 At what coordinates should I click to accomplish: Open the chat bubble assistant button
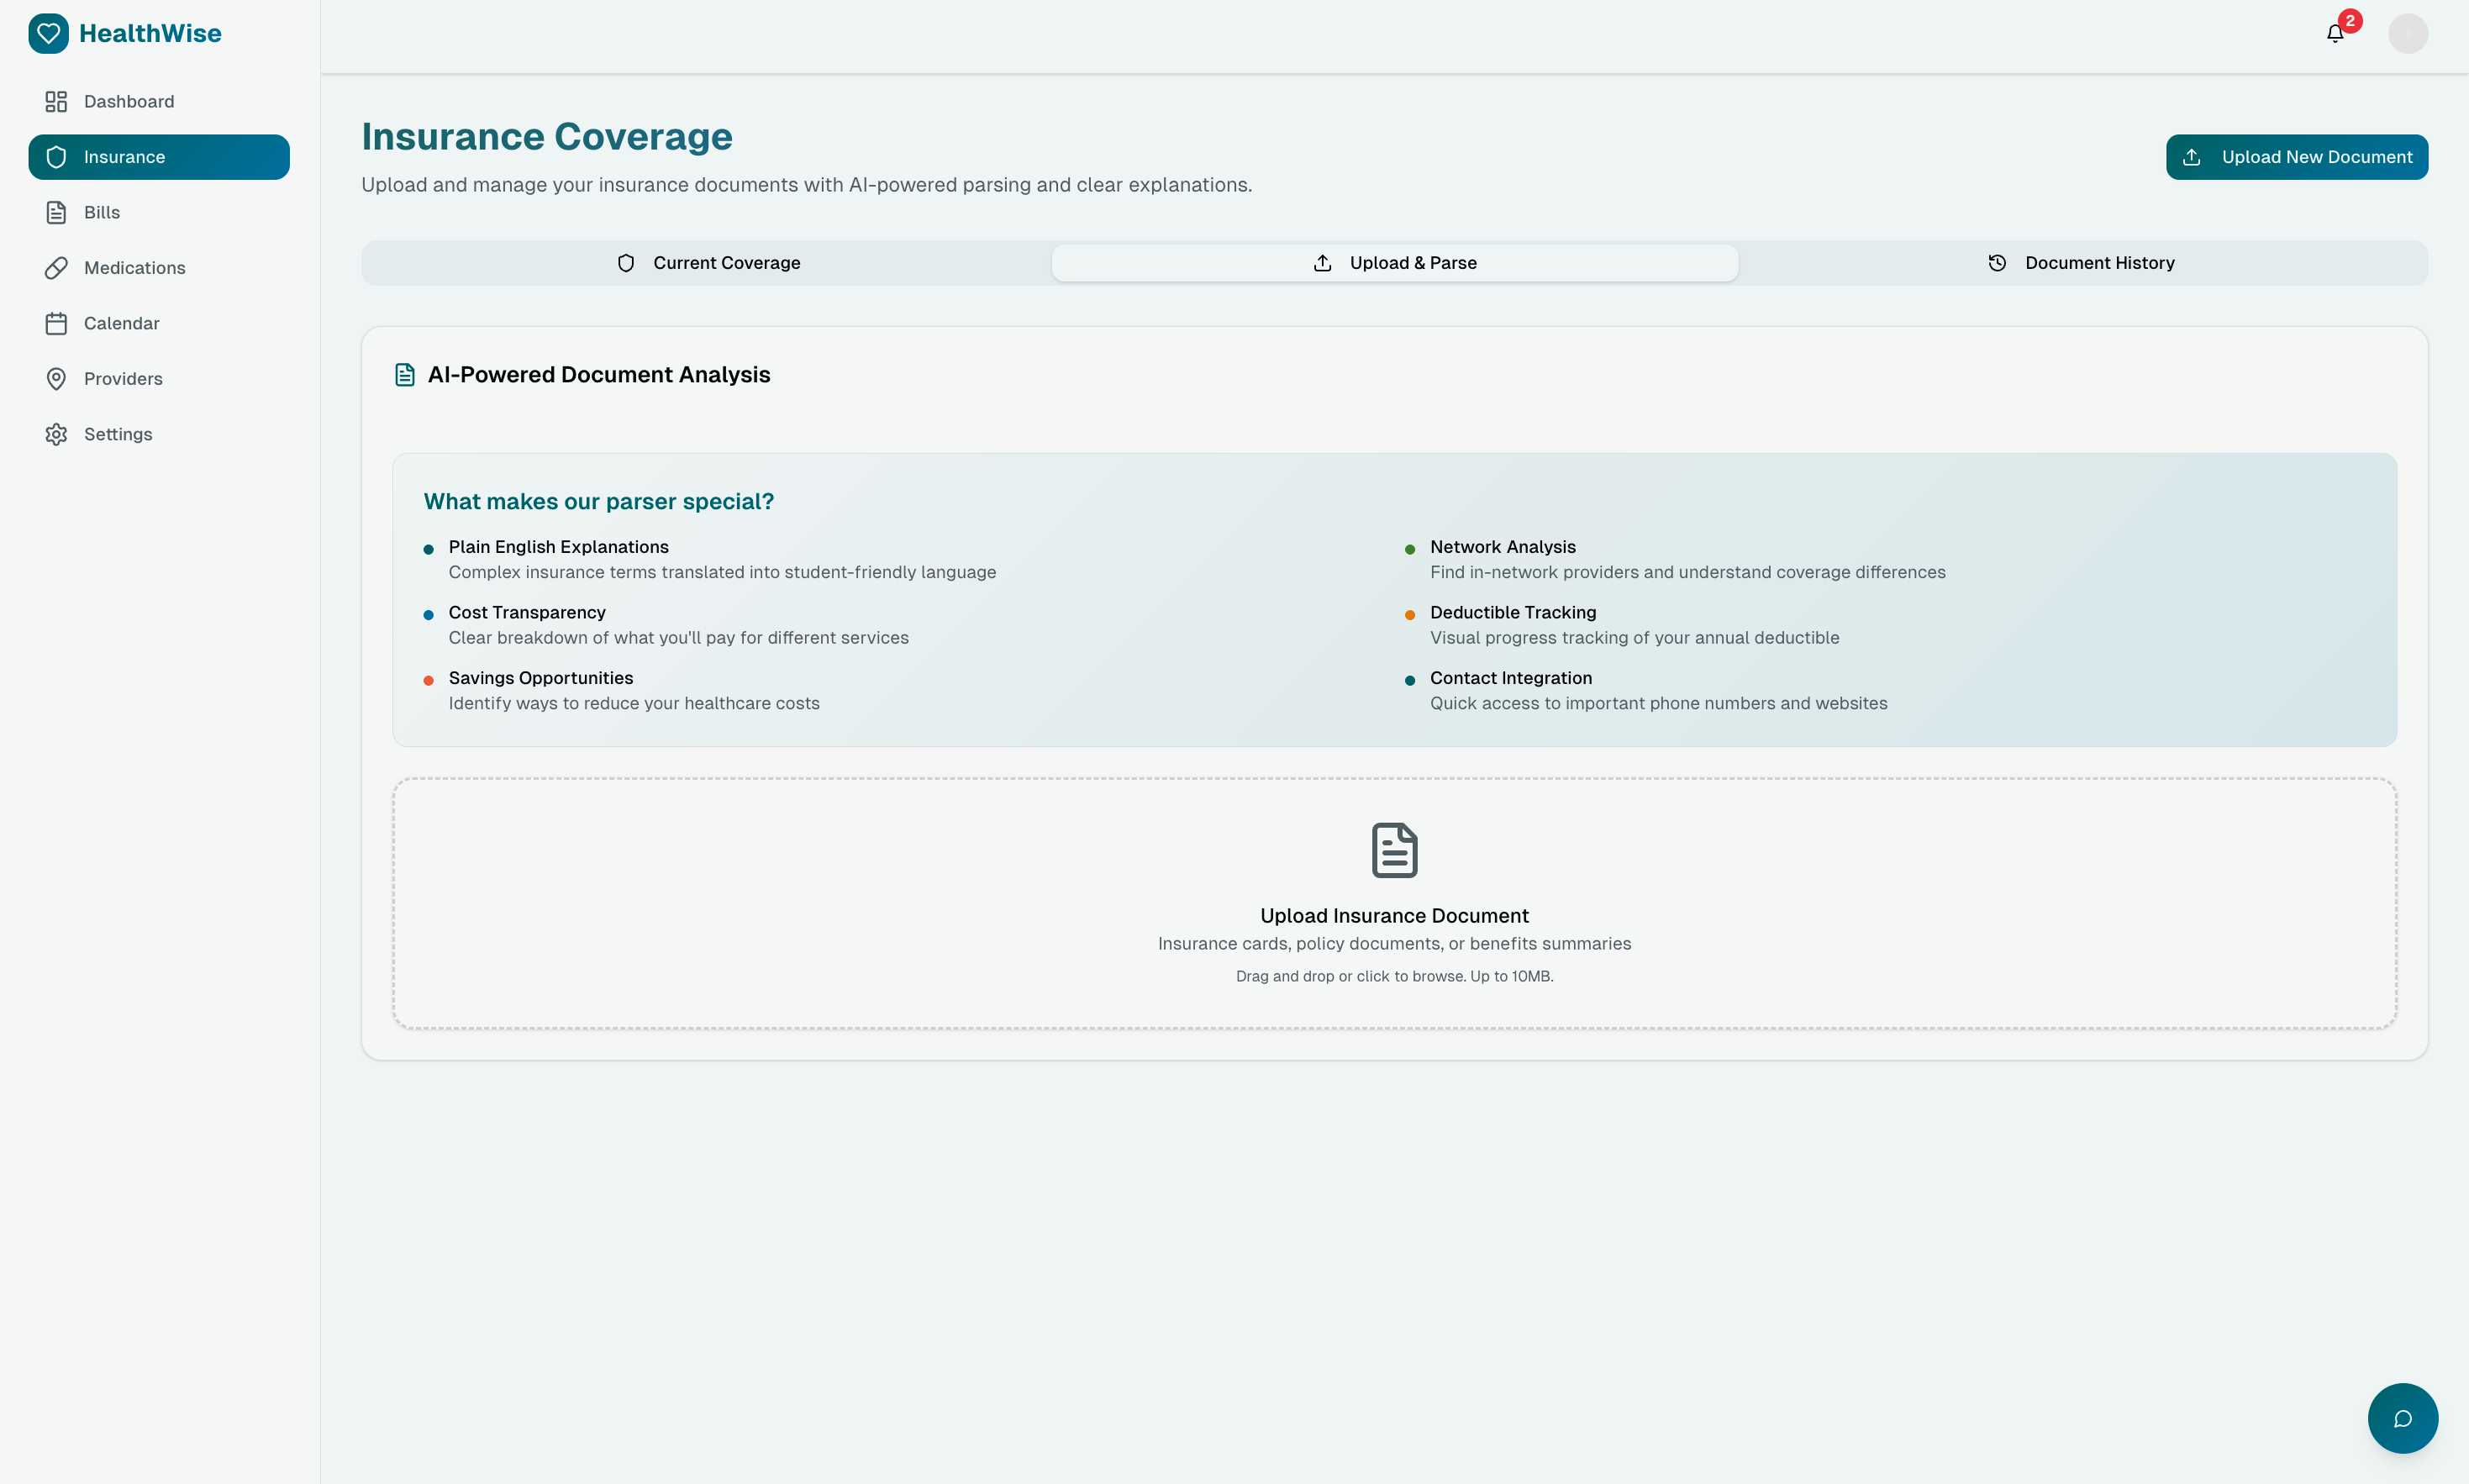click(x=2402, y=1418)
